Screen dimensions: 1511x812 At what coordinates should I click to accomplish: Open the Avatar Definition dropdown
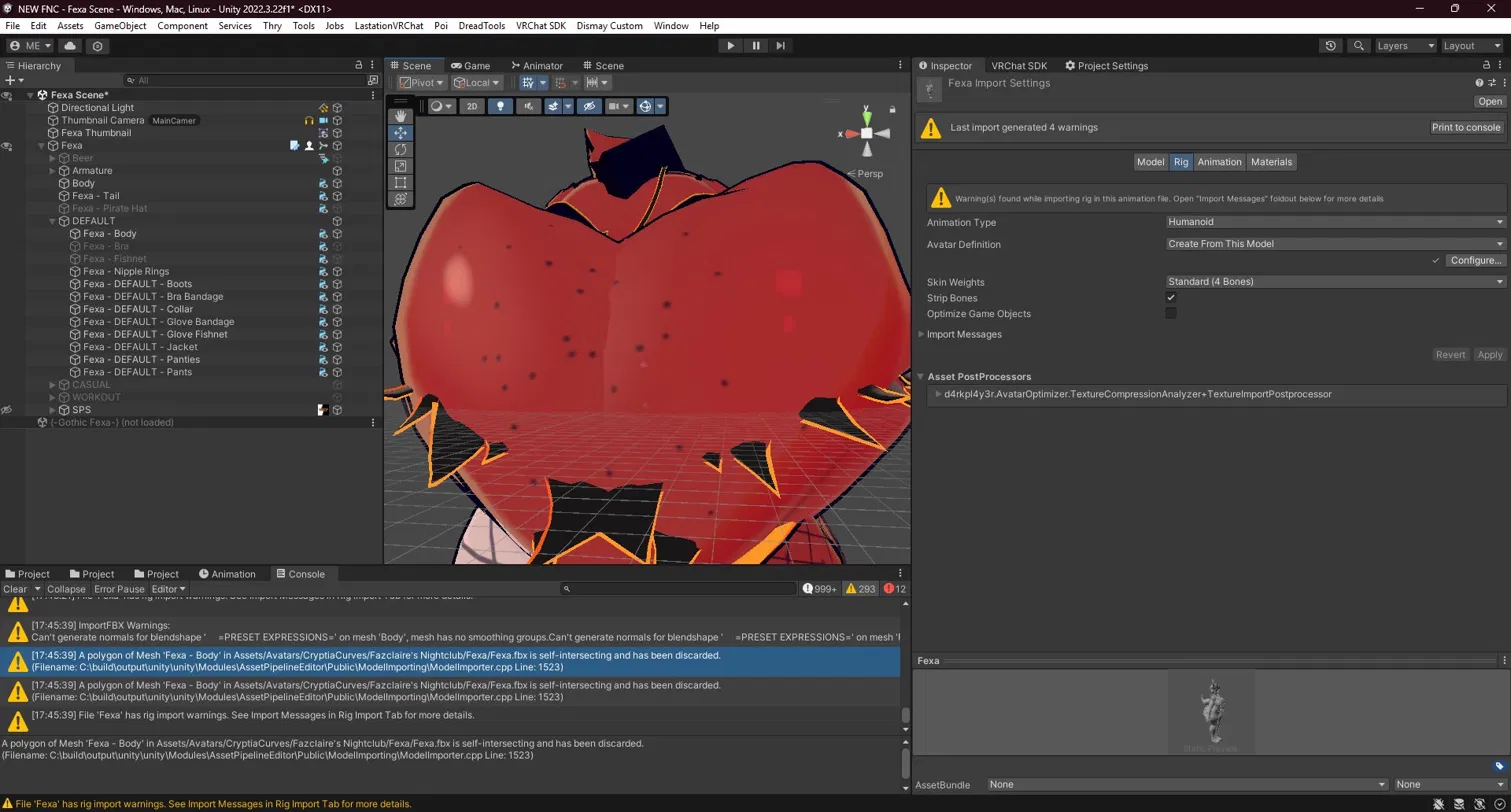coord(1335,244)
